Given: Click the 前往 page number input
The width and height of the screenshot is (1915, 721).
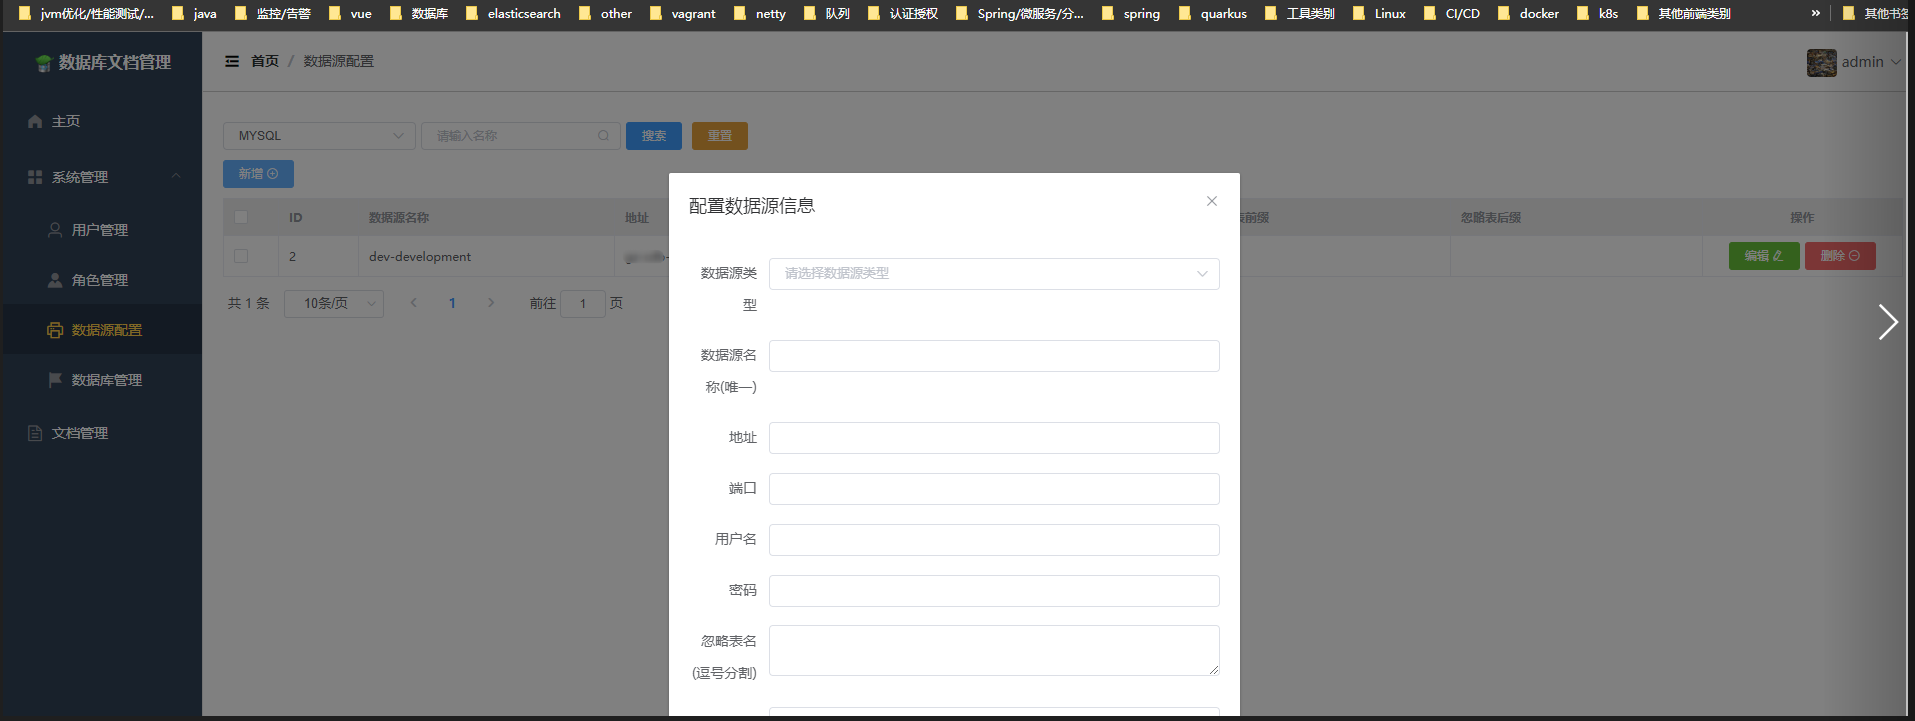Looking at the screenshot, I should click(583, 303).
